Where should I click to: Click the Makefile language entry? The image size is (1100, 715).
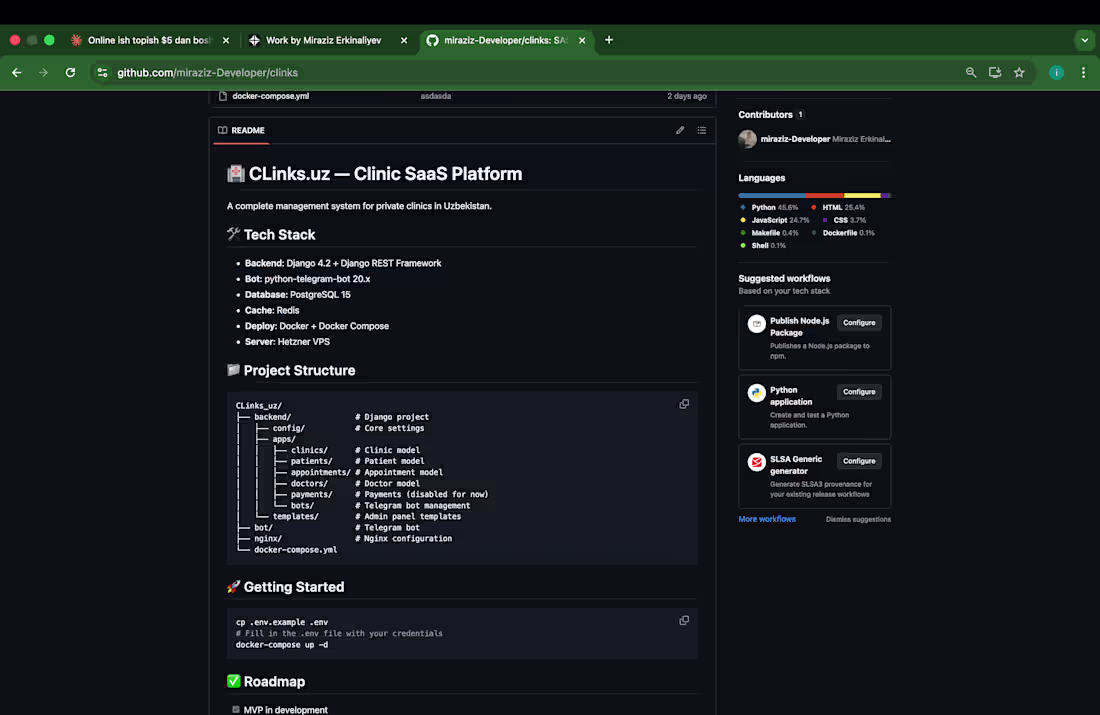(x=769, y=232)
